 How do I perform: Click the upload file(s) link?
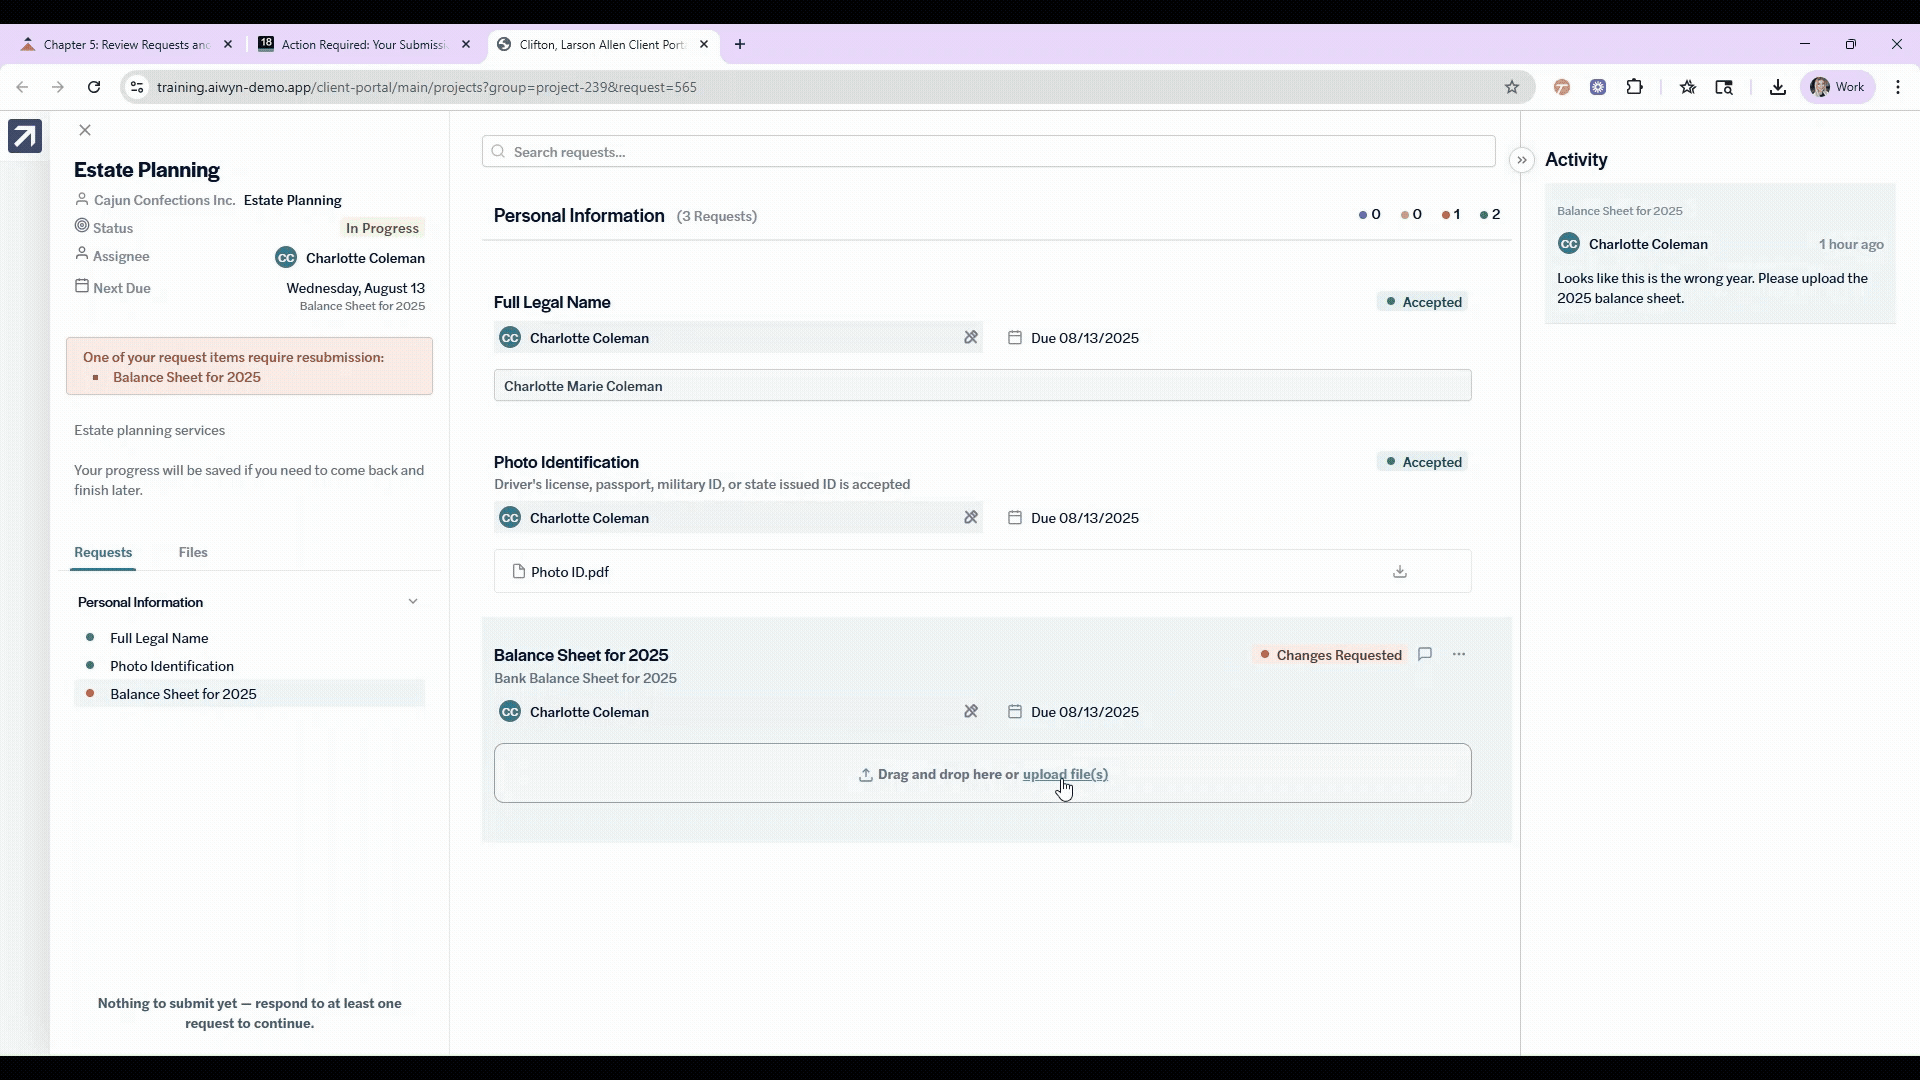coord(1065,775)
